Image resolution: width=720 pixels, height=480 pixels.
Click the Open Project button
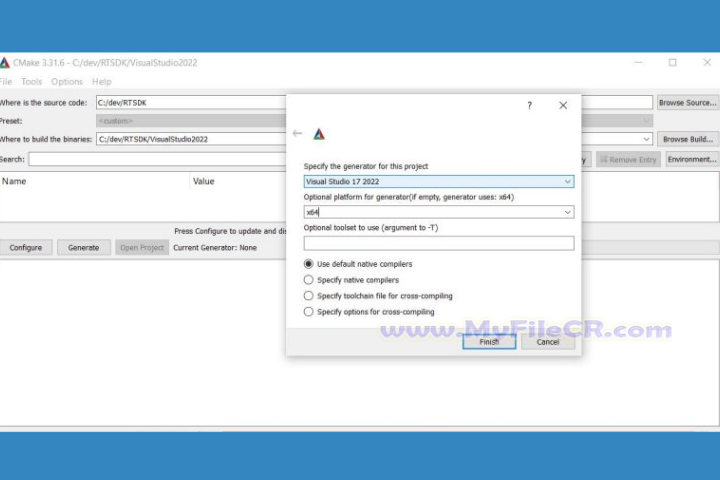click(142, 248)
